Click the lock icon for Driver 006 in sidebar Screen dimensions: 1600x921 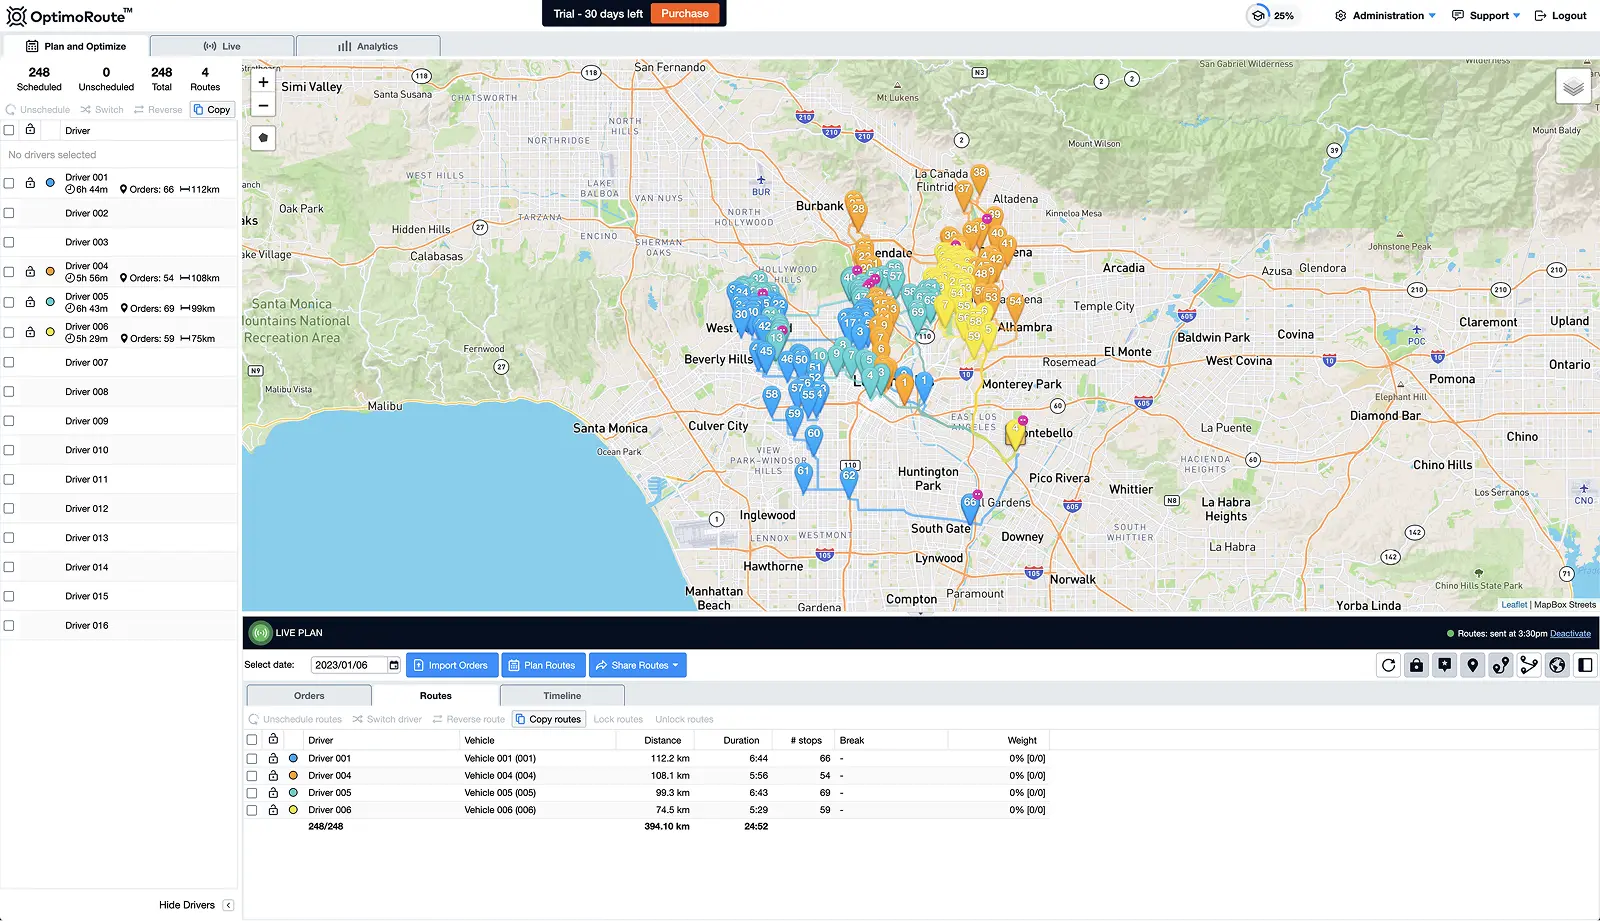coord(30,331)
